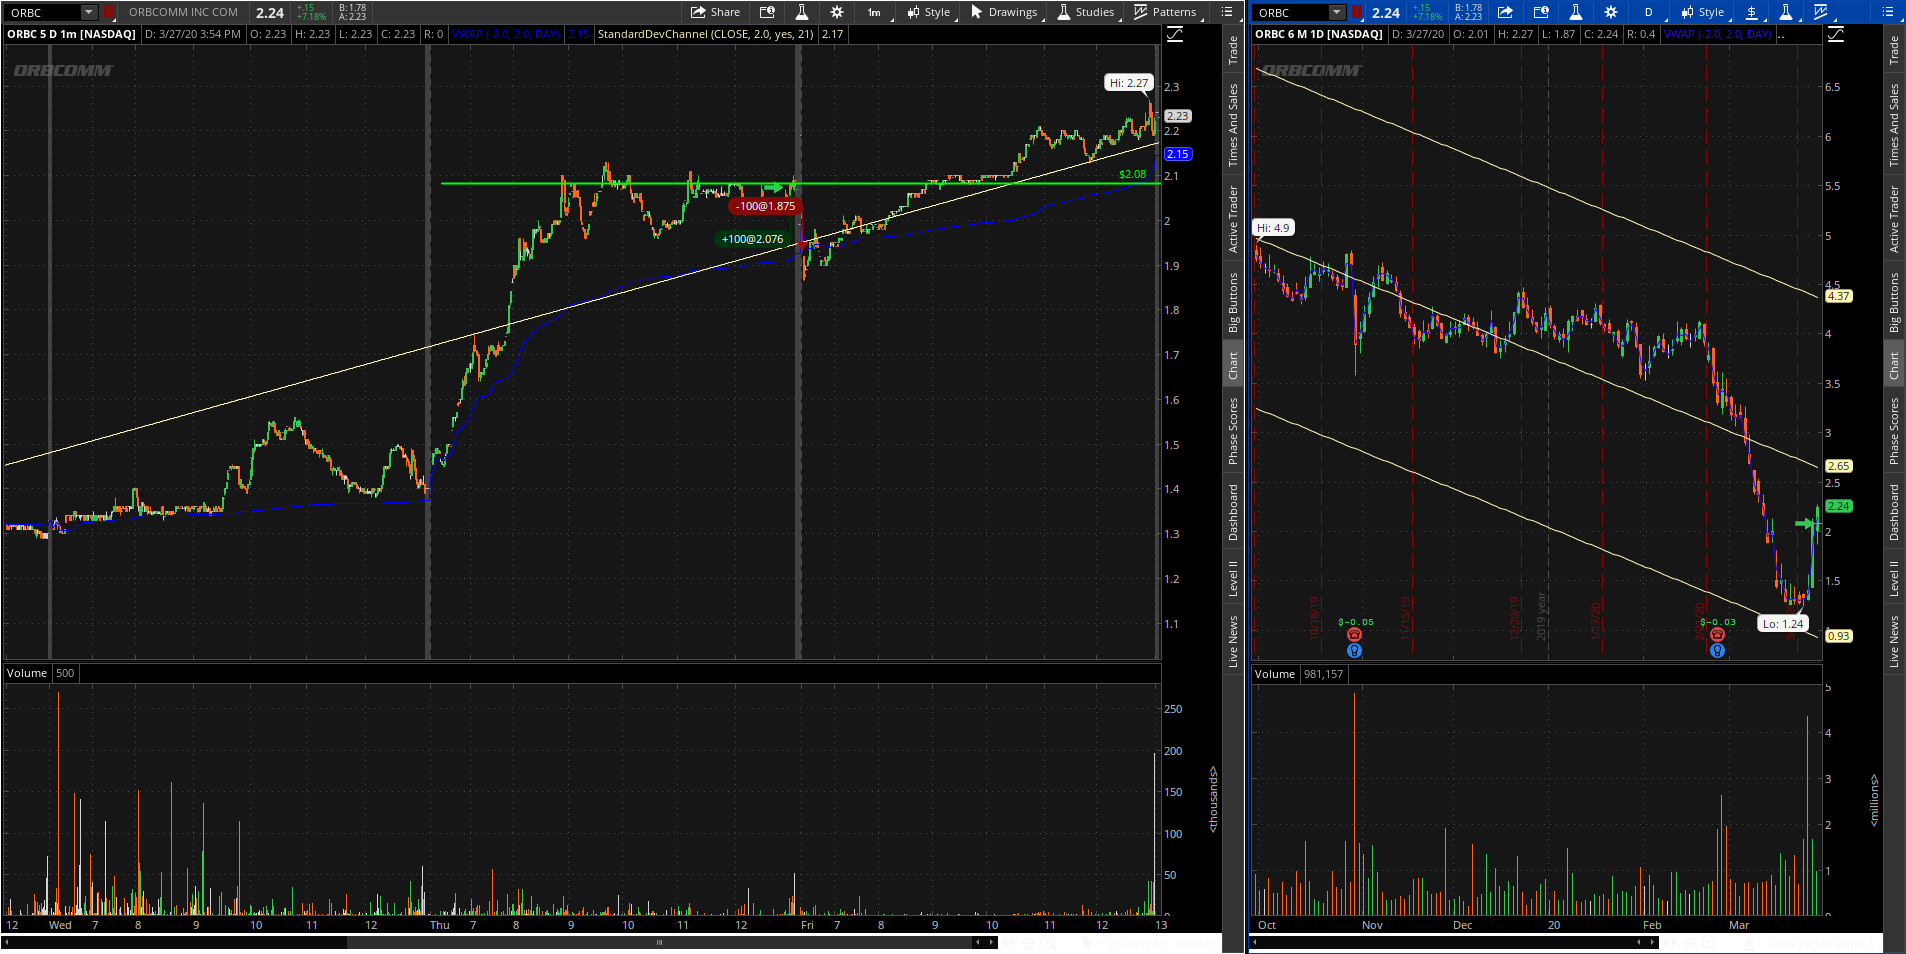Click the red symbol link square in left chart
1906x954 pixels.
(108, 12)
